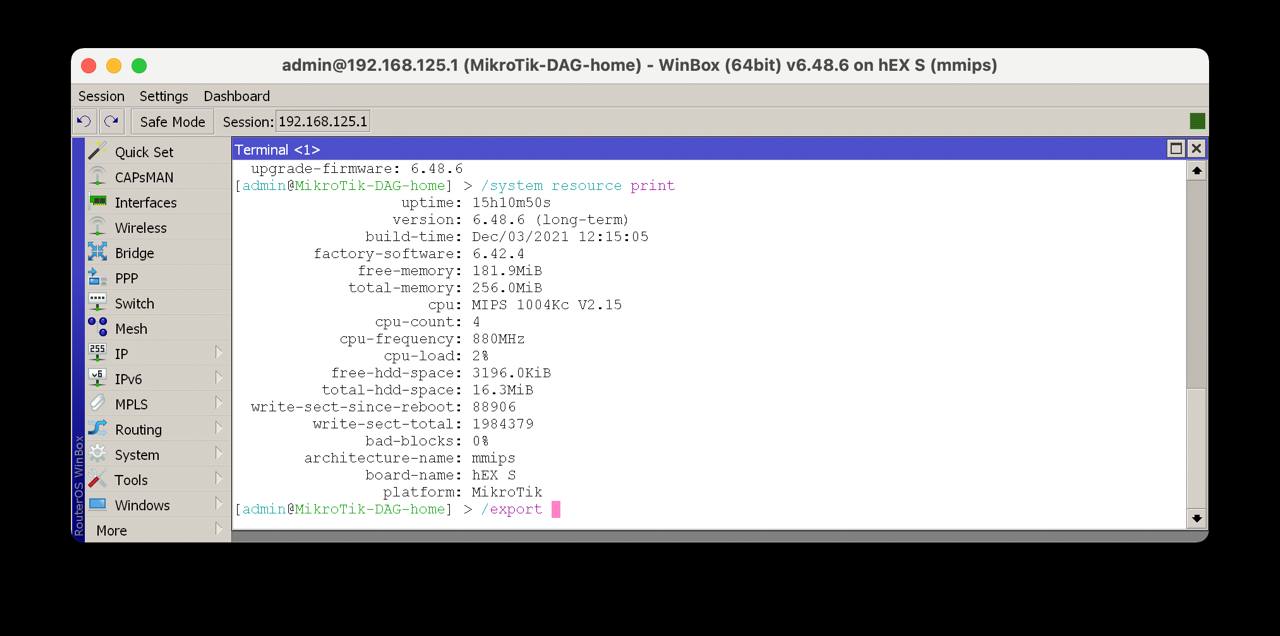Click the Switch icon in sidebar
1280x636 pixels.
[x=97, y=303]
